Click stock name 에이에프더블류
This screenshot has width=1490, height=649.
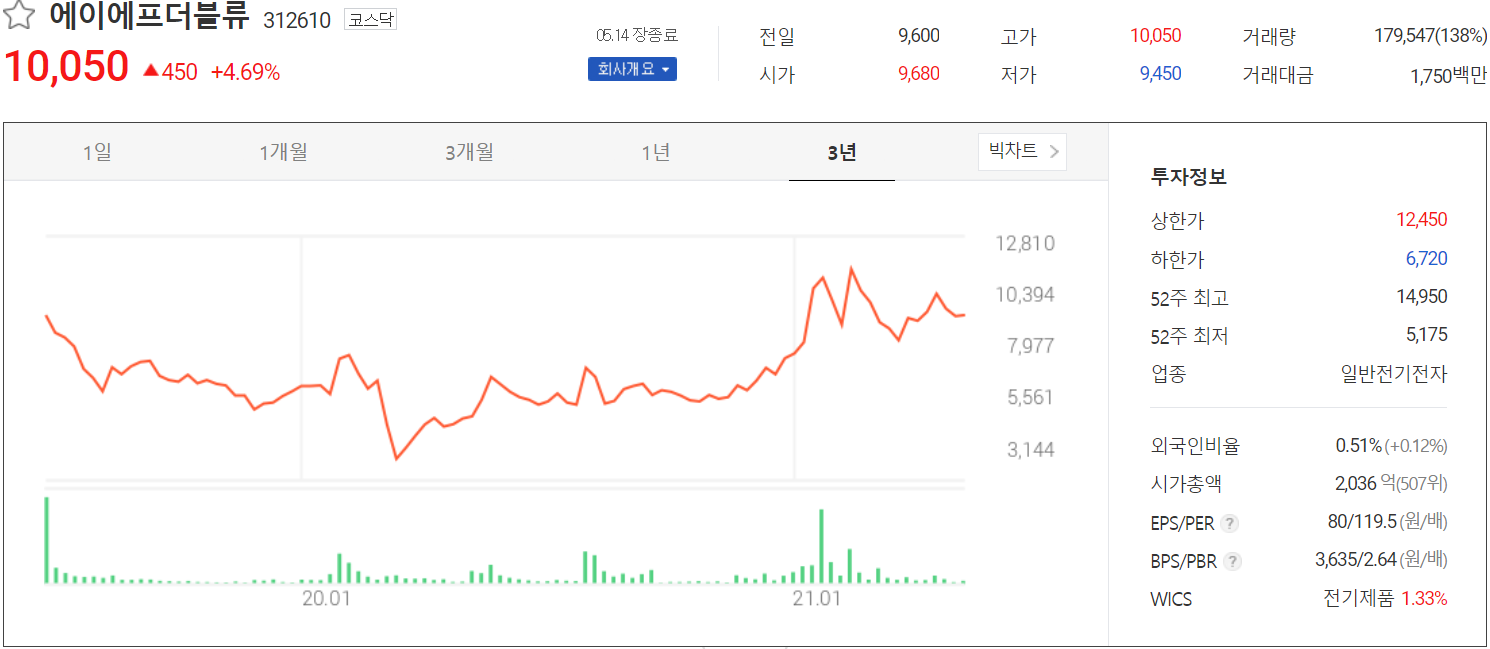coord(150,17)
